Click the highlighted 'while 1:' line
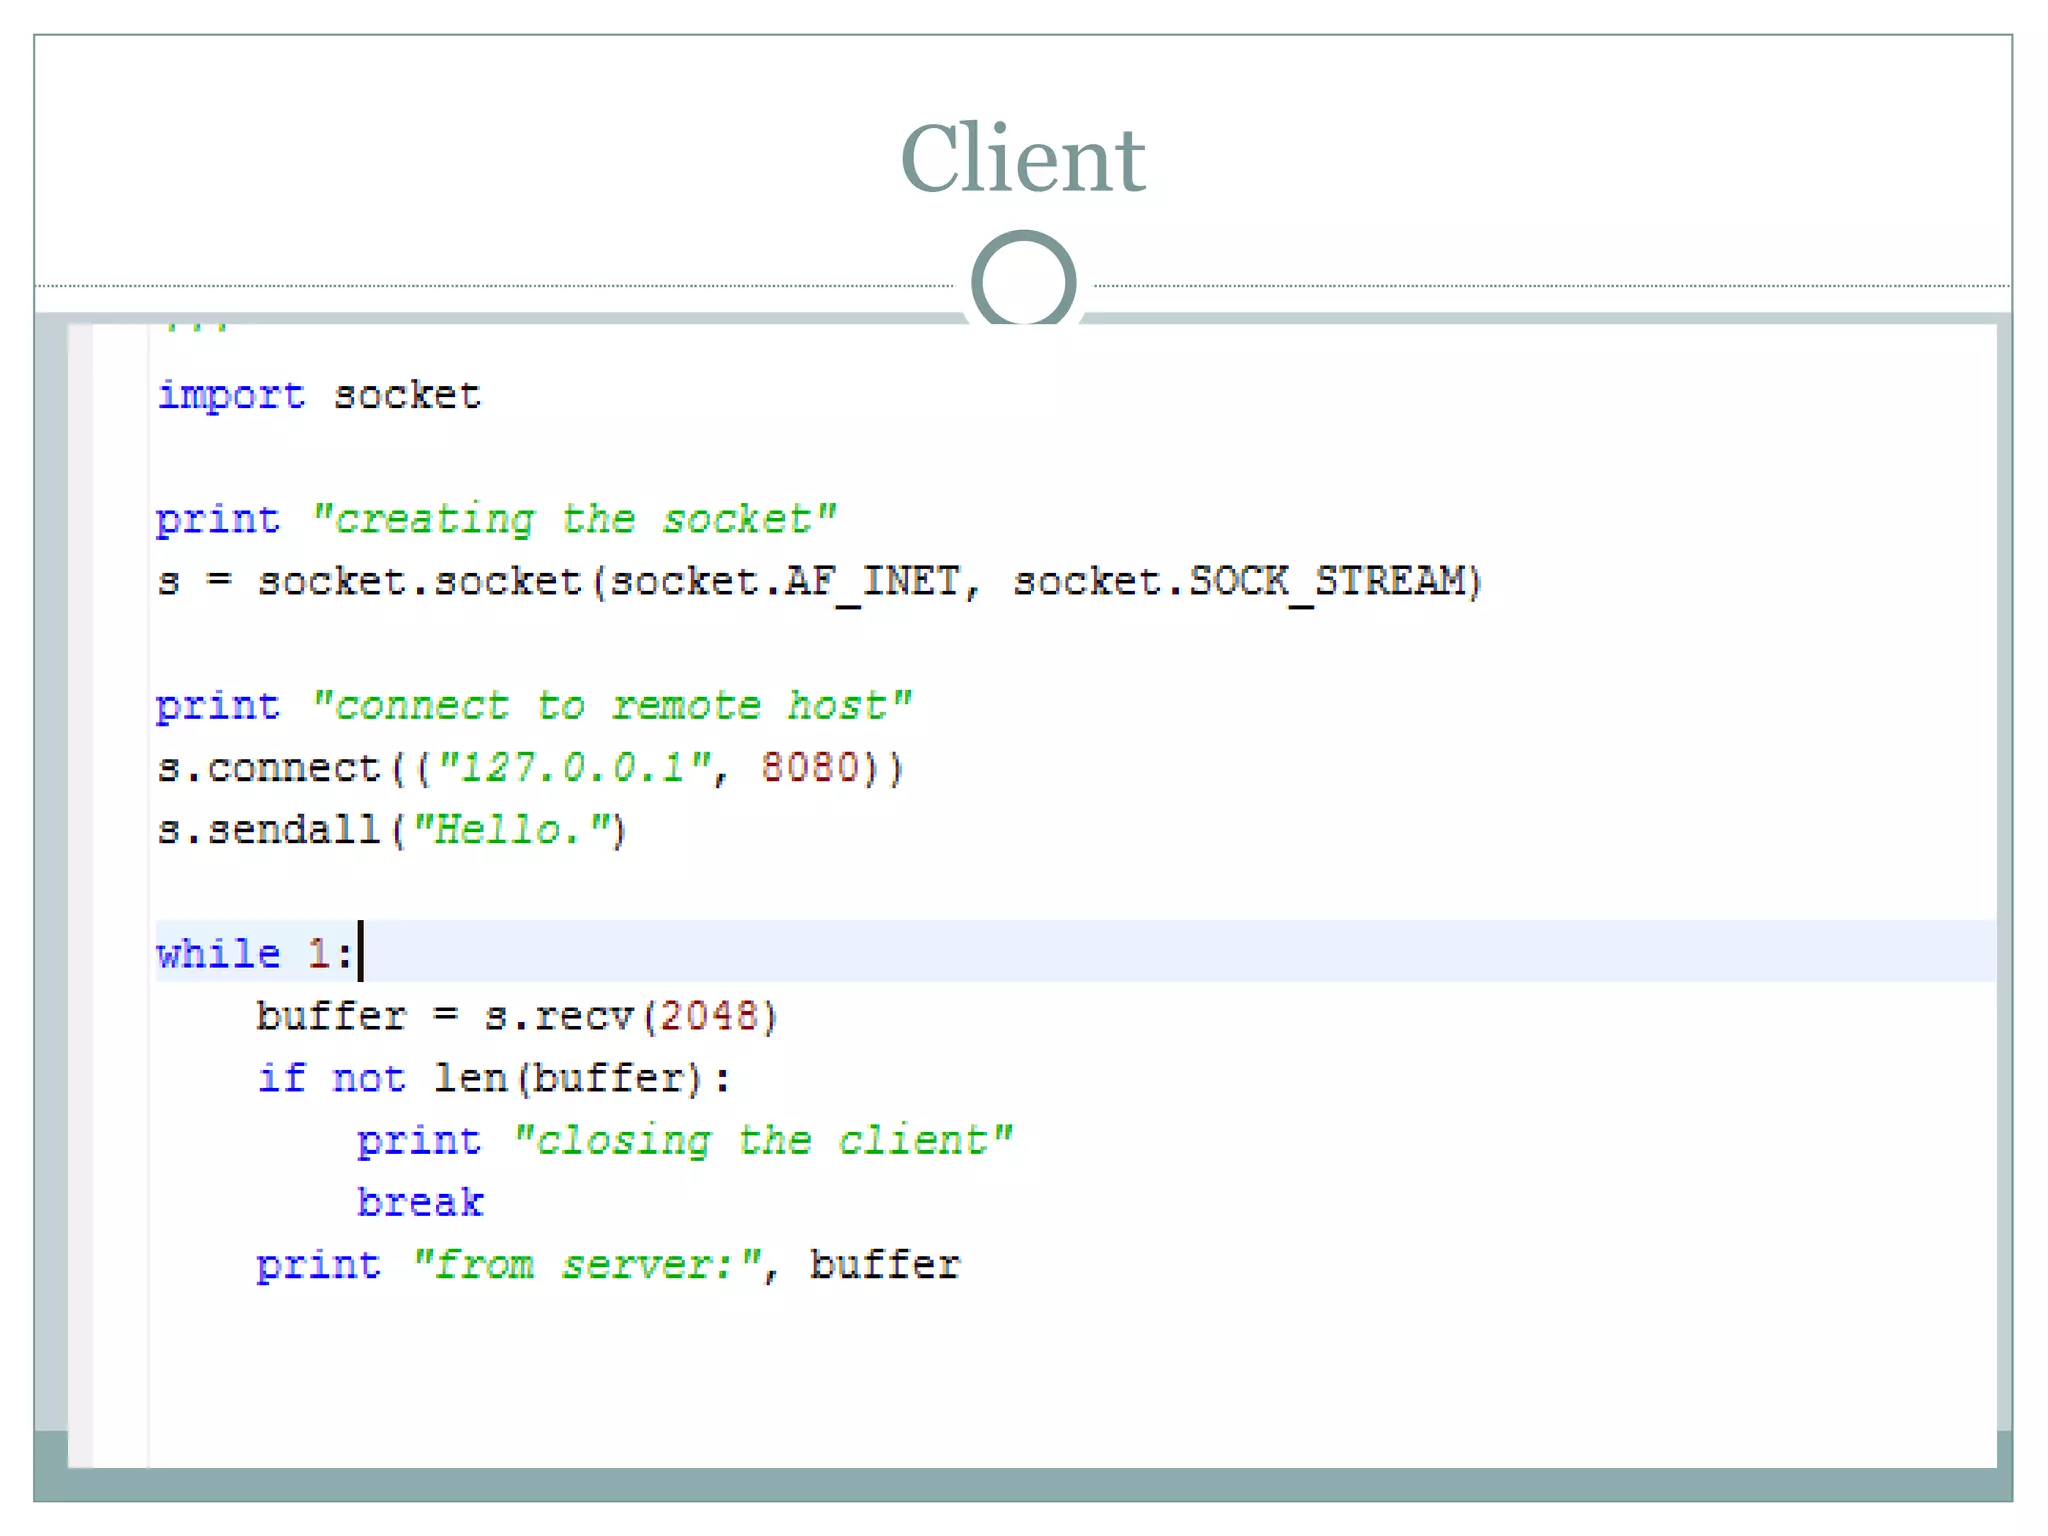The height and width of the screenshot is (1536, 2048). point(1076,951)
